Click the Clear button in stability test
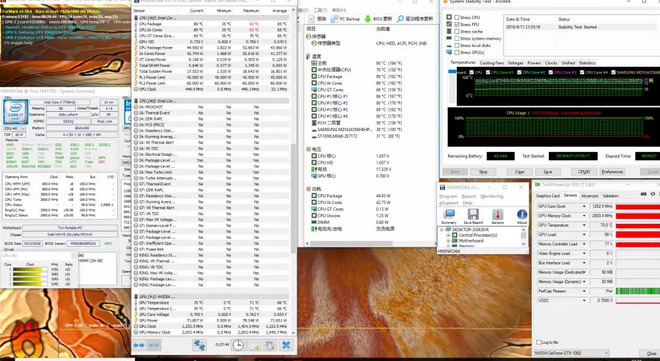This screenshot has height=361, width=660. (x=519, y=172)
